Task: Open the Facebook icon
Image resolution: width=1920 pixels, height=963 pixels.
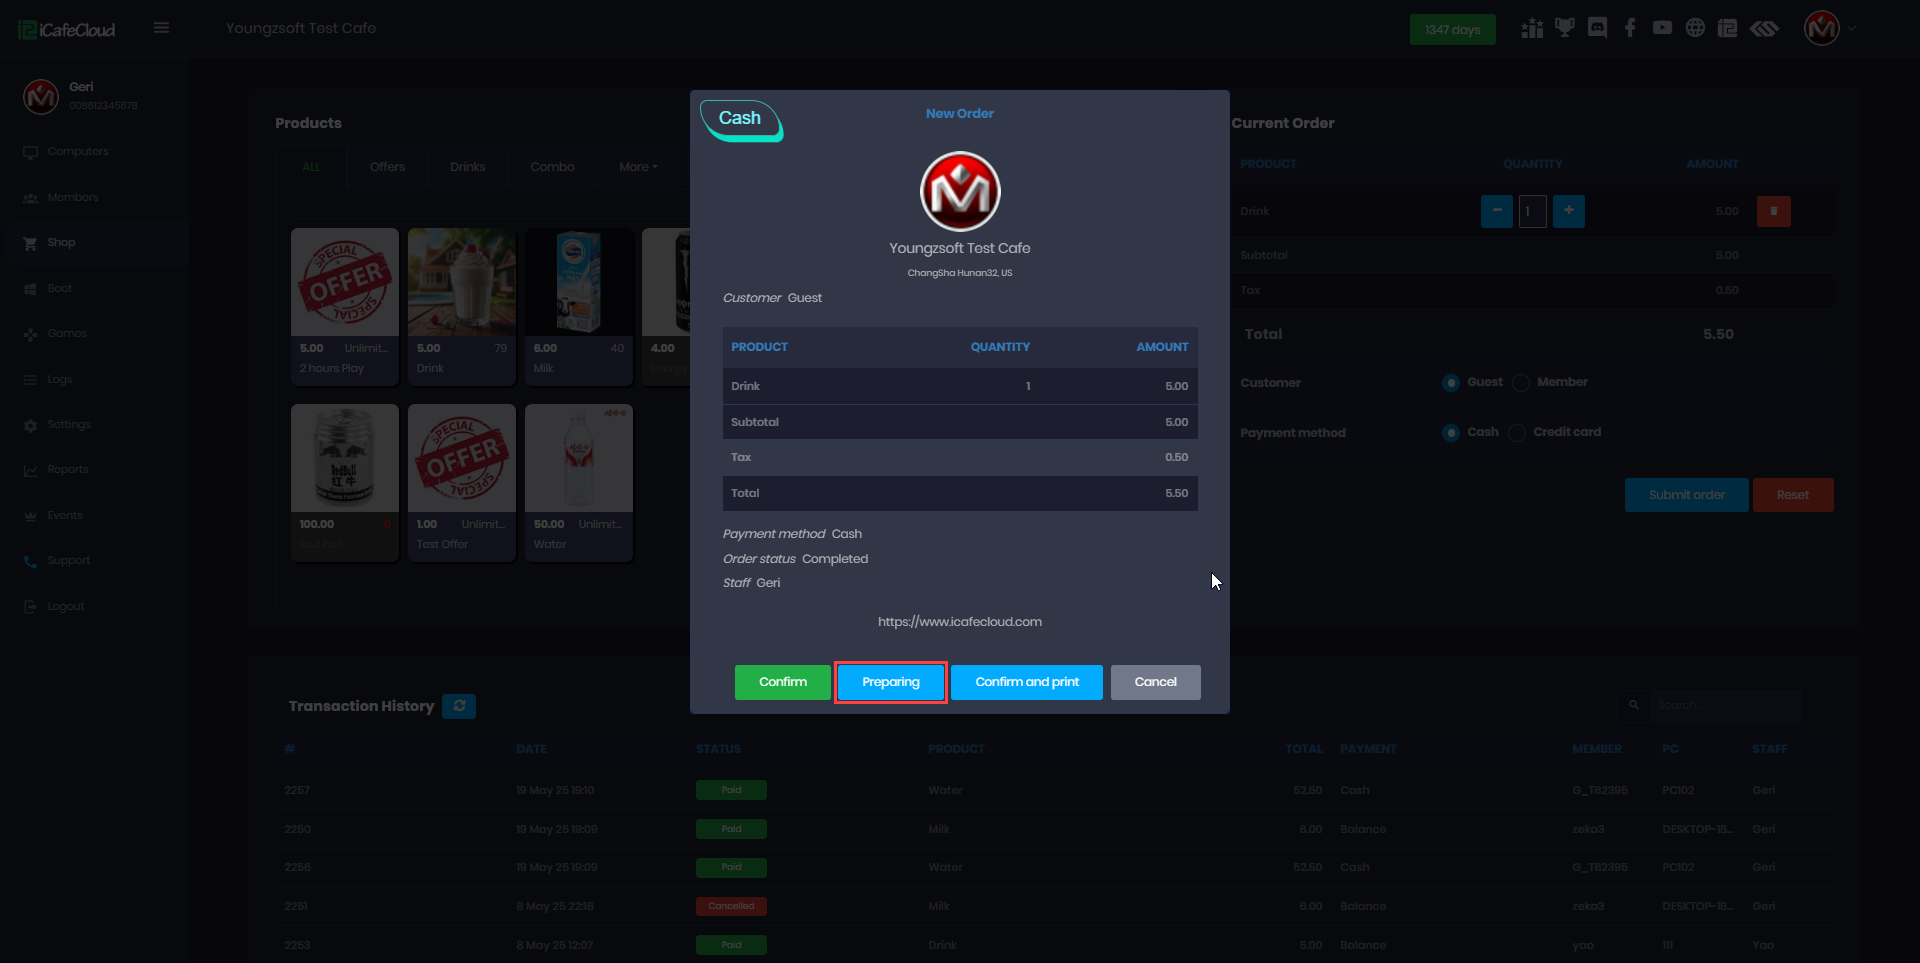Action: (x=1630, y=28)
